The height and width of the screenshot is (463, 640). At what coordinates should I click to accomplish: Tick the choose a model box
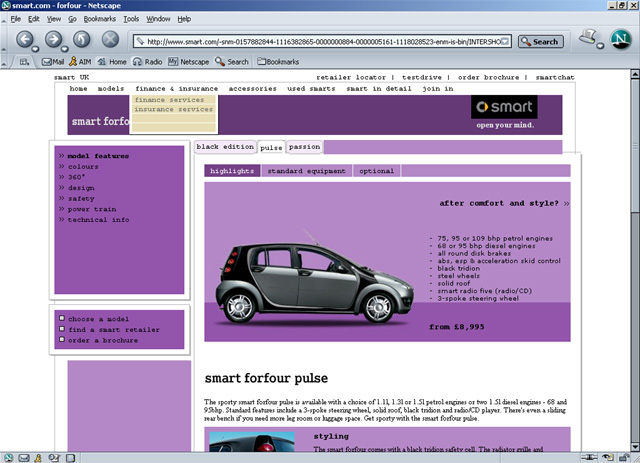click(62, 318)
